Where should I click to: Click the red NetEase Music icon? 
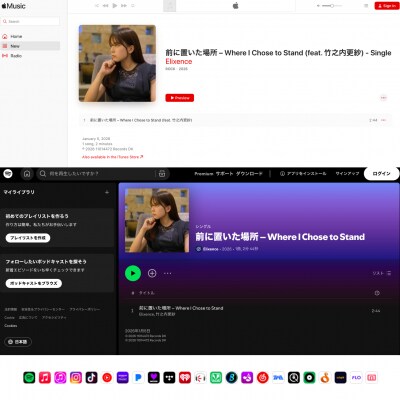coord(263,378)
